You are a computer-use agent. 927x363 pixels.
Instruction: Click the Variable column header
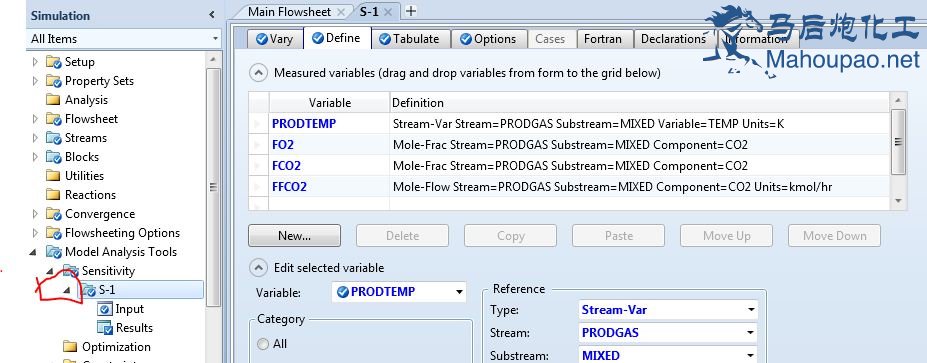[329, 103]
